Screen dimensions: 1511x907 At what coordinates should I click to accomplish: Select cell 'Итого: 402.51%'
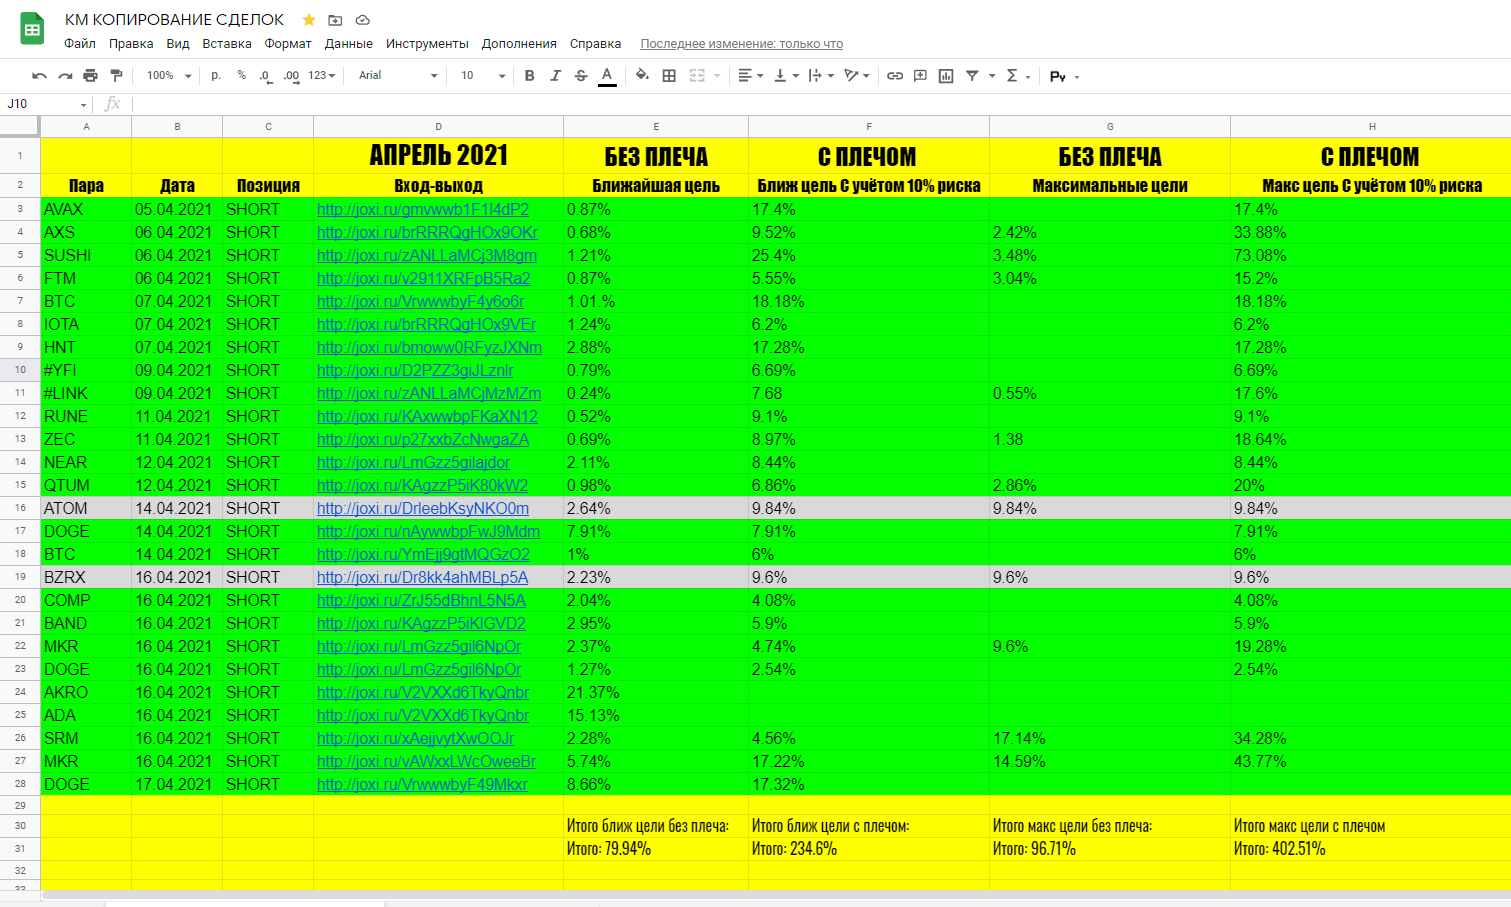pos(1370,849)
